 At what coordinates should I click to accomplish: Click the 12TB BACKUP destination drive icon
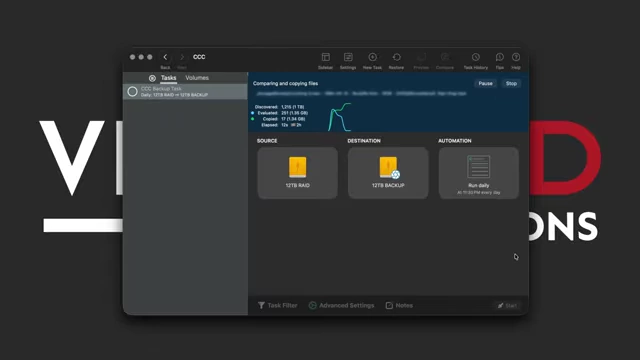pos(389,167)
